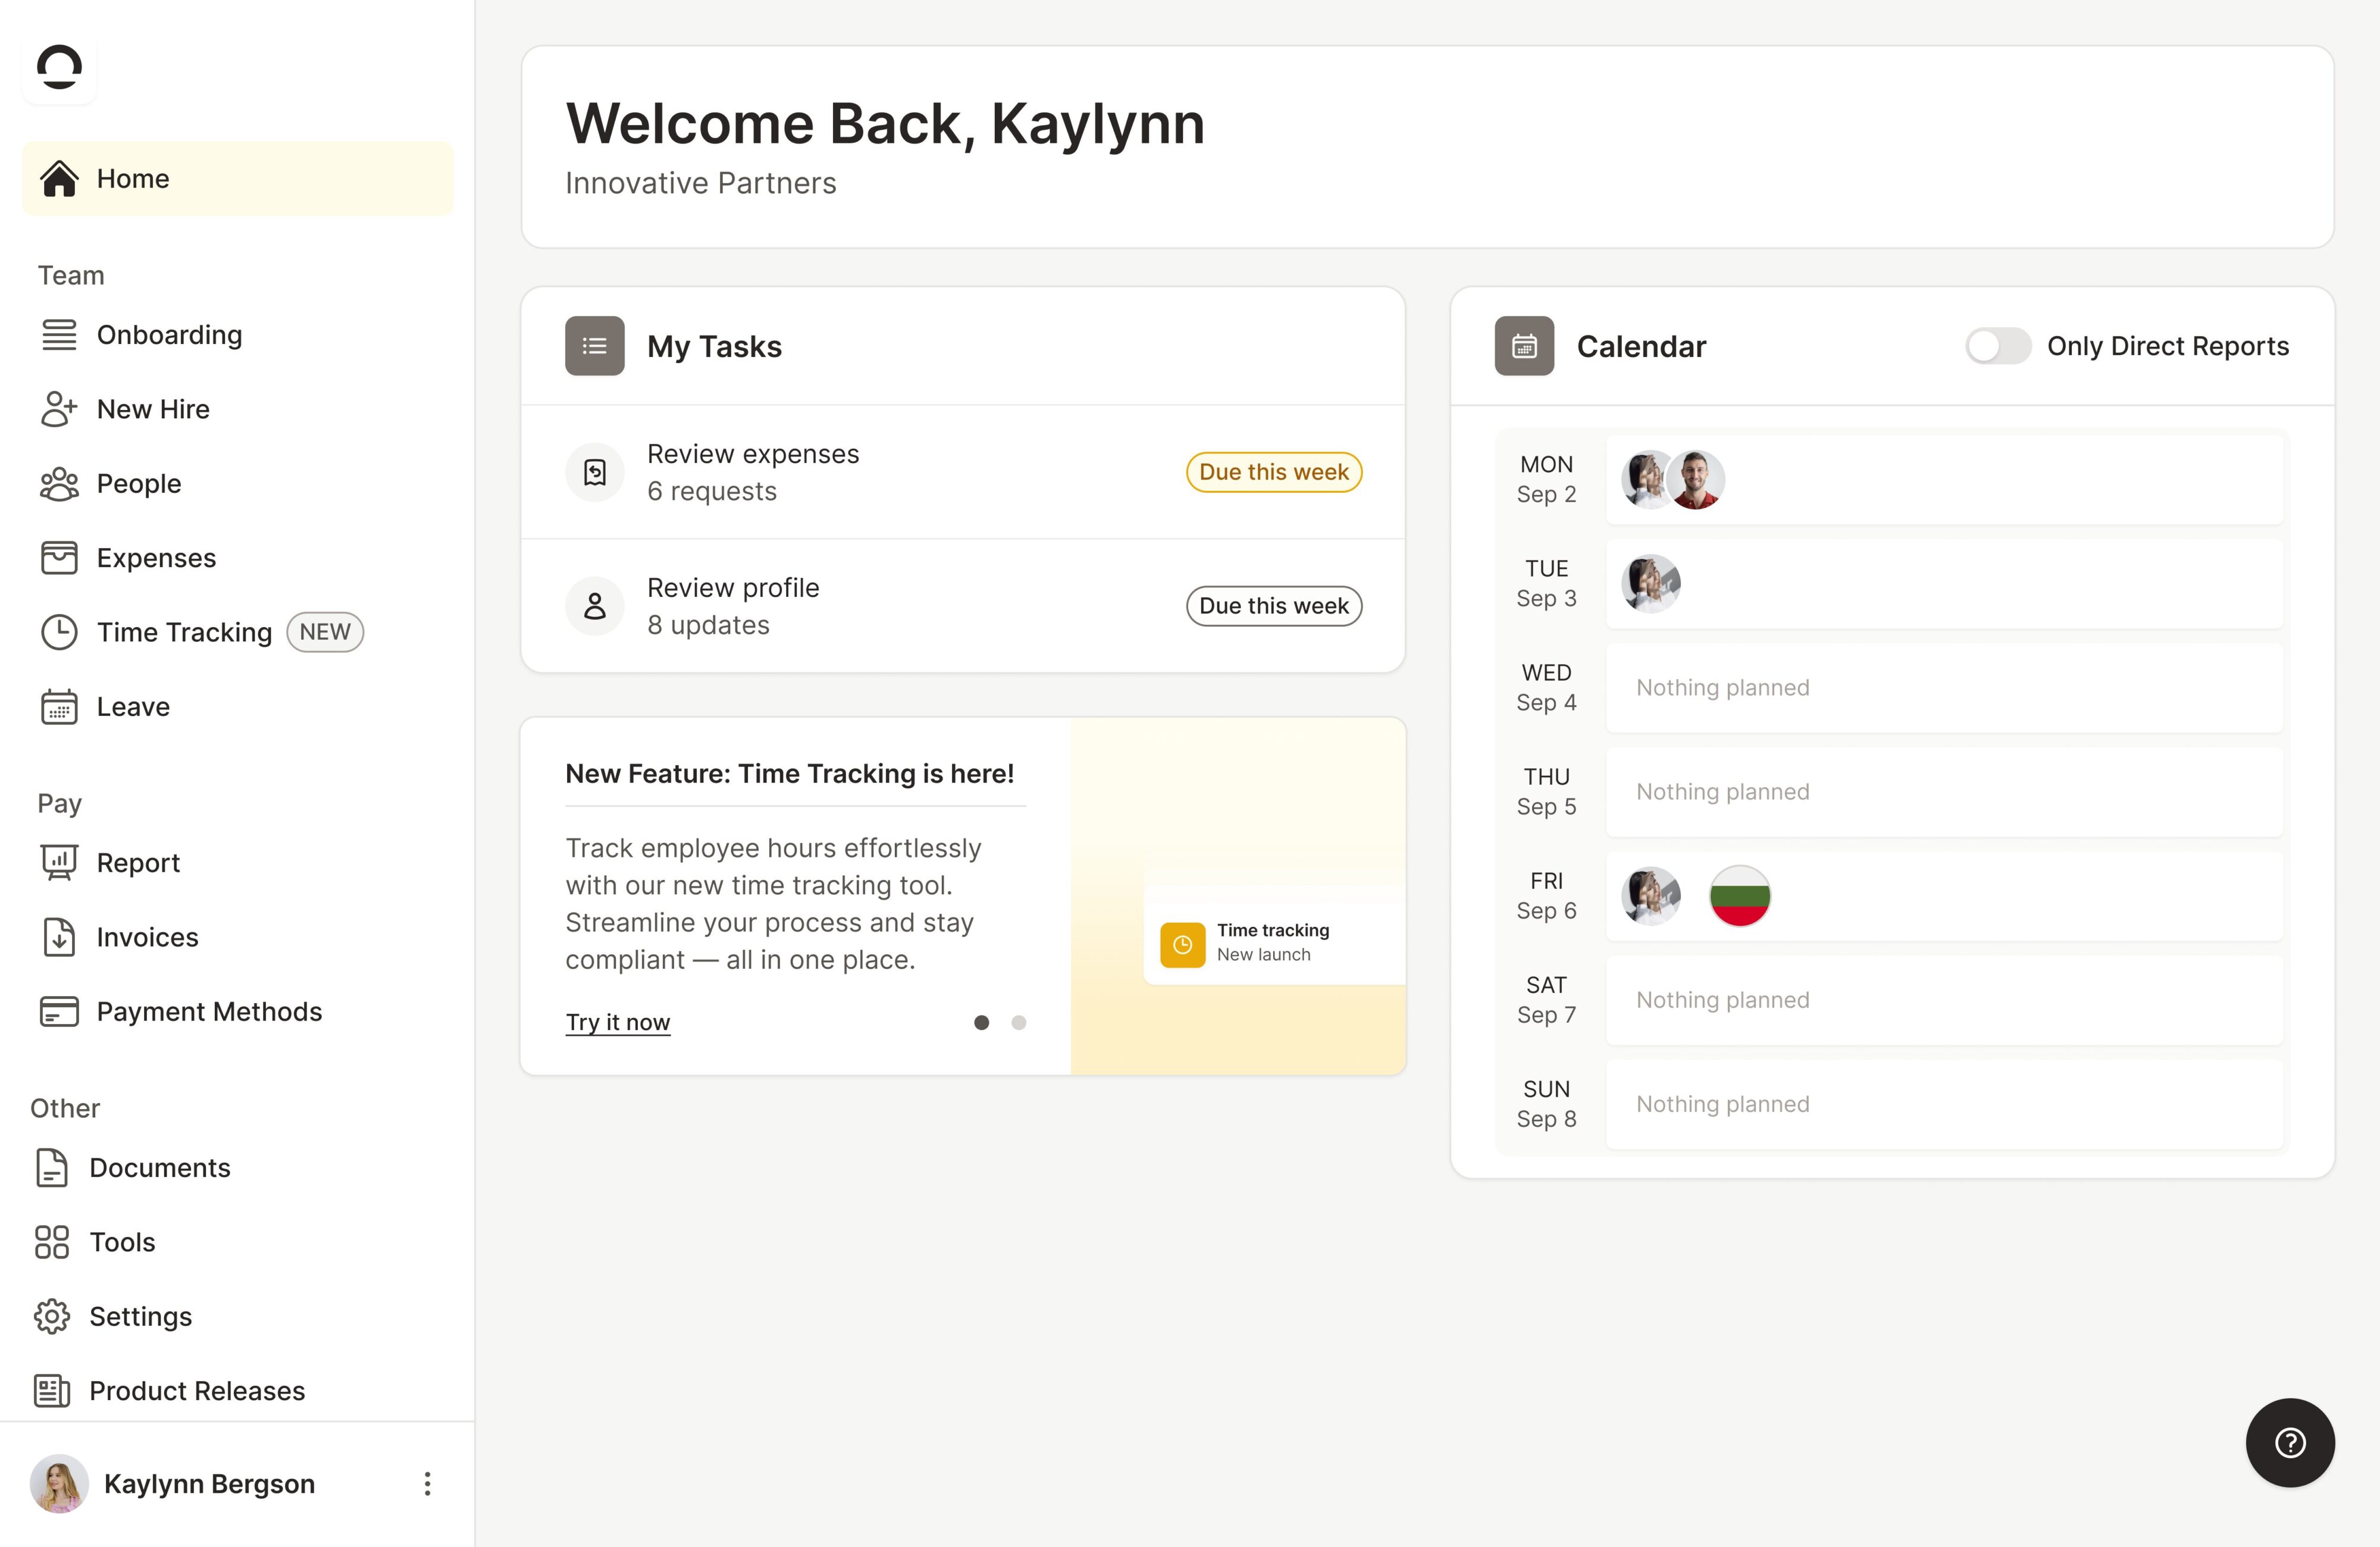Viewport: 2380px width, 1547px height.
Task: Select the first carousel dot indicator
Action: coord(981,1022)
